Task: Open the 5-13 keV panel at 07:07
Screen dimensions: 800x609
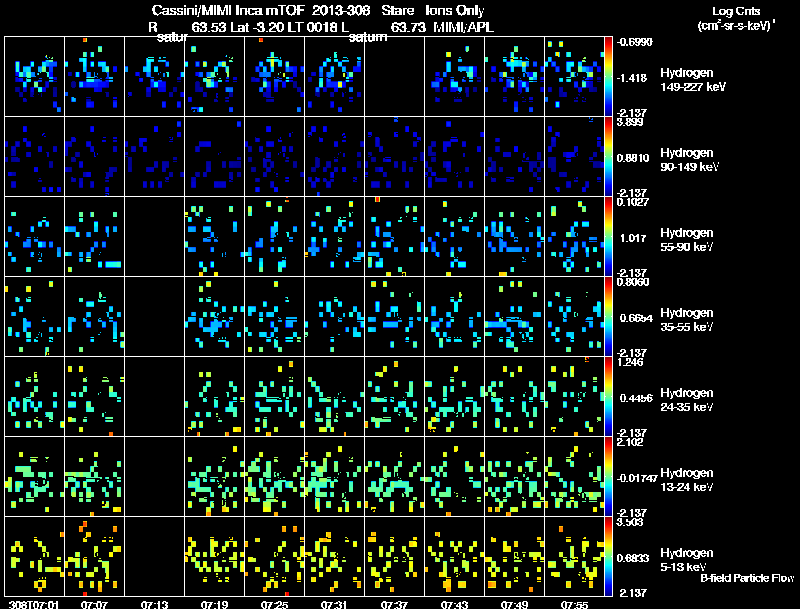Action: 94,556
